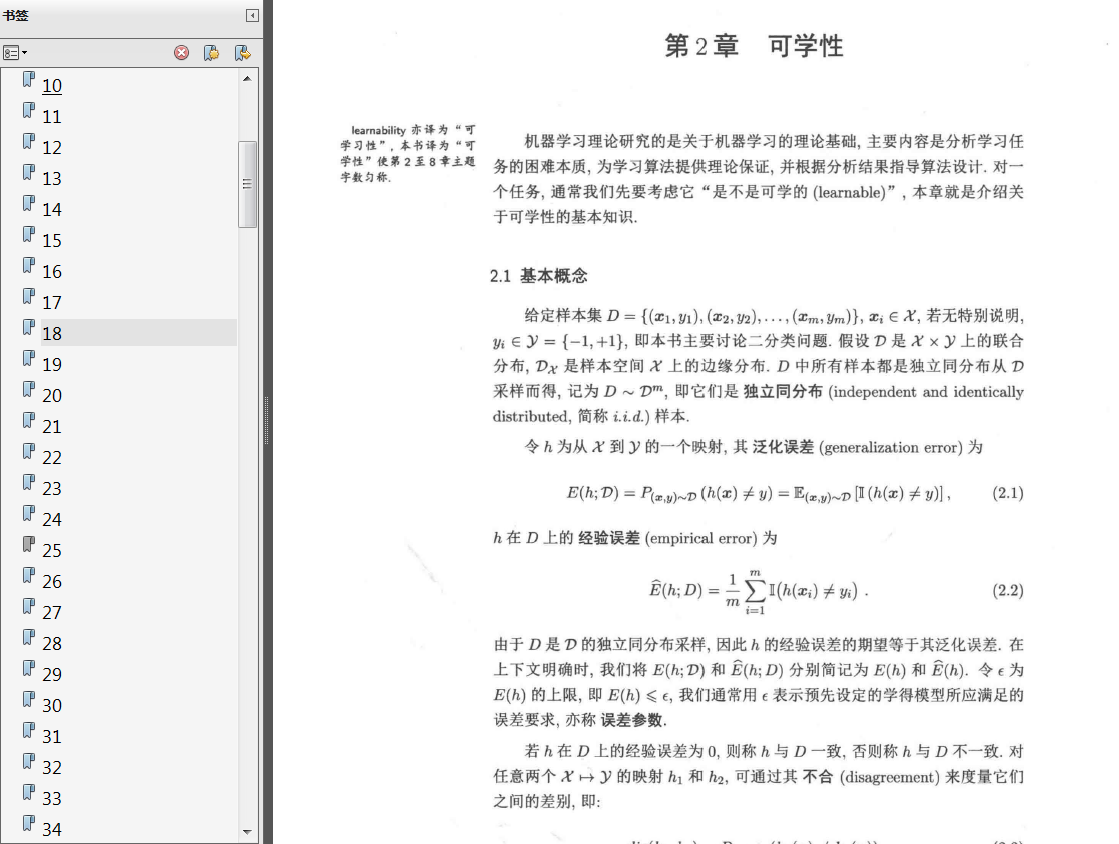This screenshot has height=844, width=1119.
Task: Click the bookmark icon next to 29
Action: [x=29, y=668]
